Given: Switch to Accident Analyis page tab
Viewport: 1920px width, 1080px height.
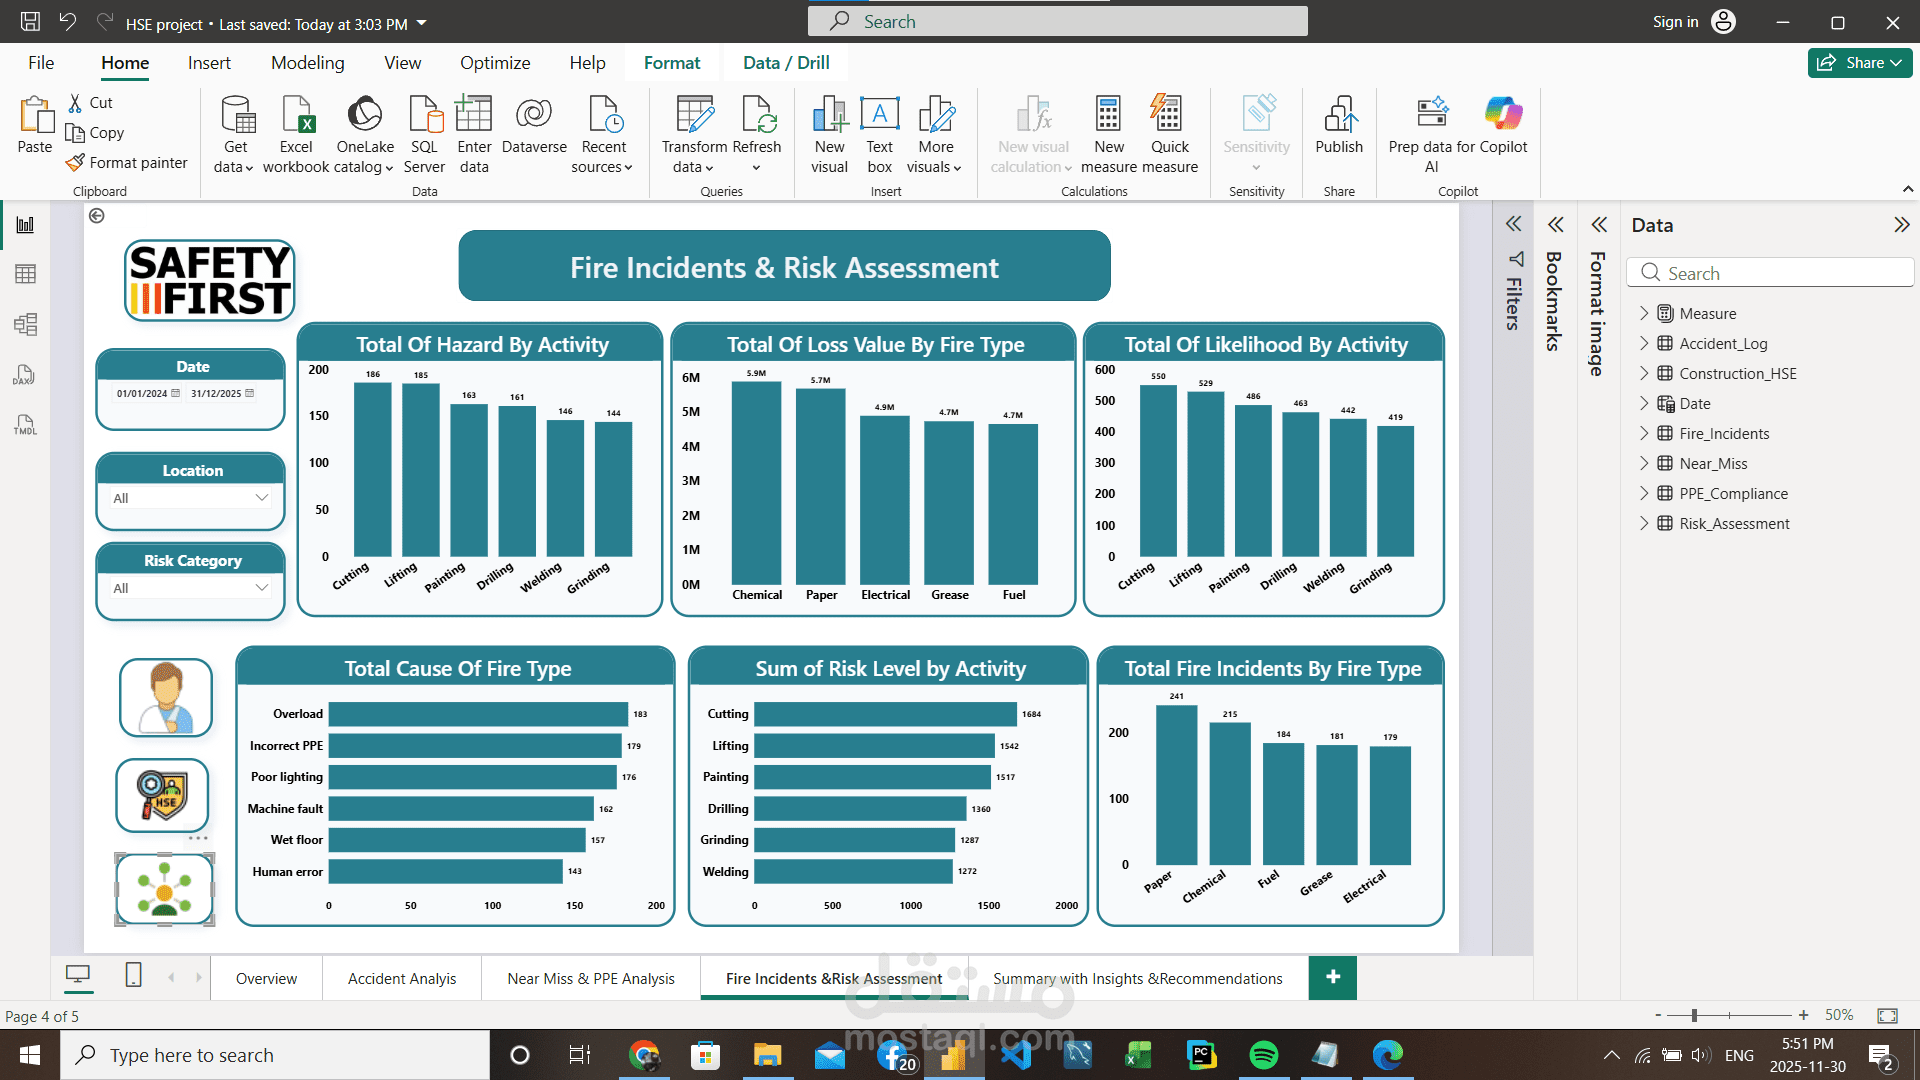Looking at the screenshot, I should point(402,979).
